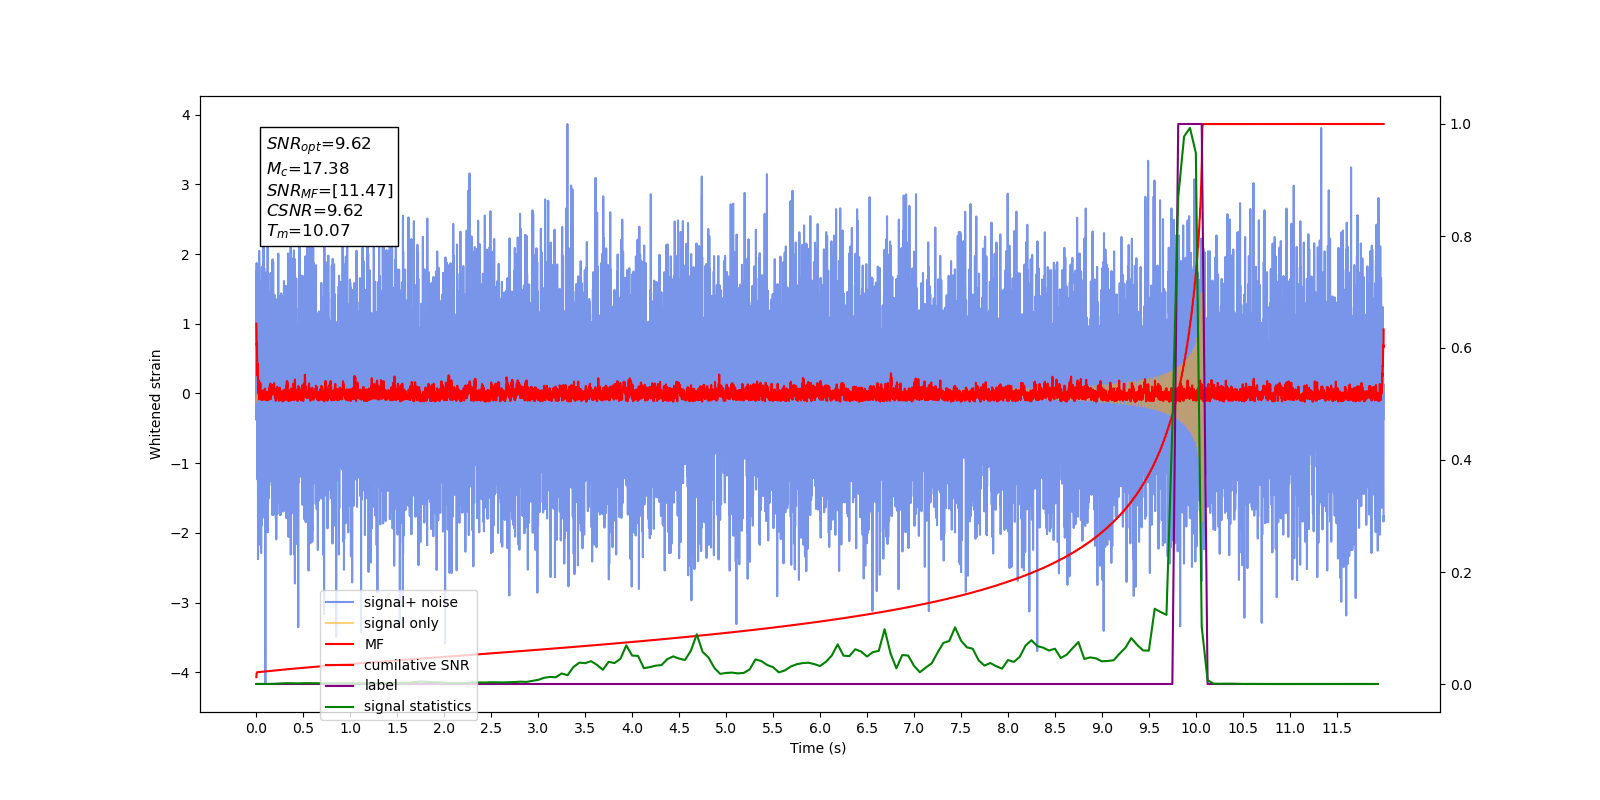The image size is (1600, 800).
Task: Click x-axis tick label 3.5
Action: pos(585,728)
